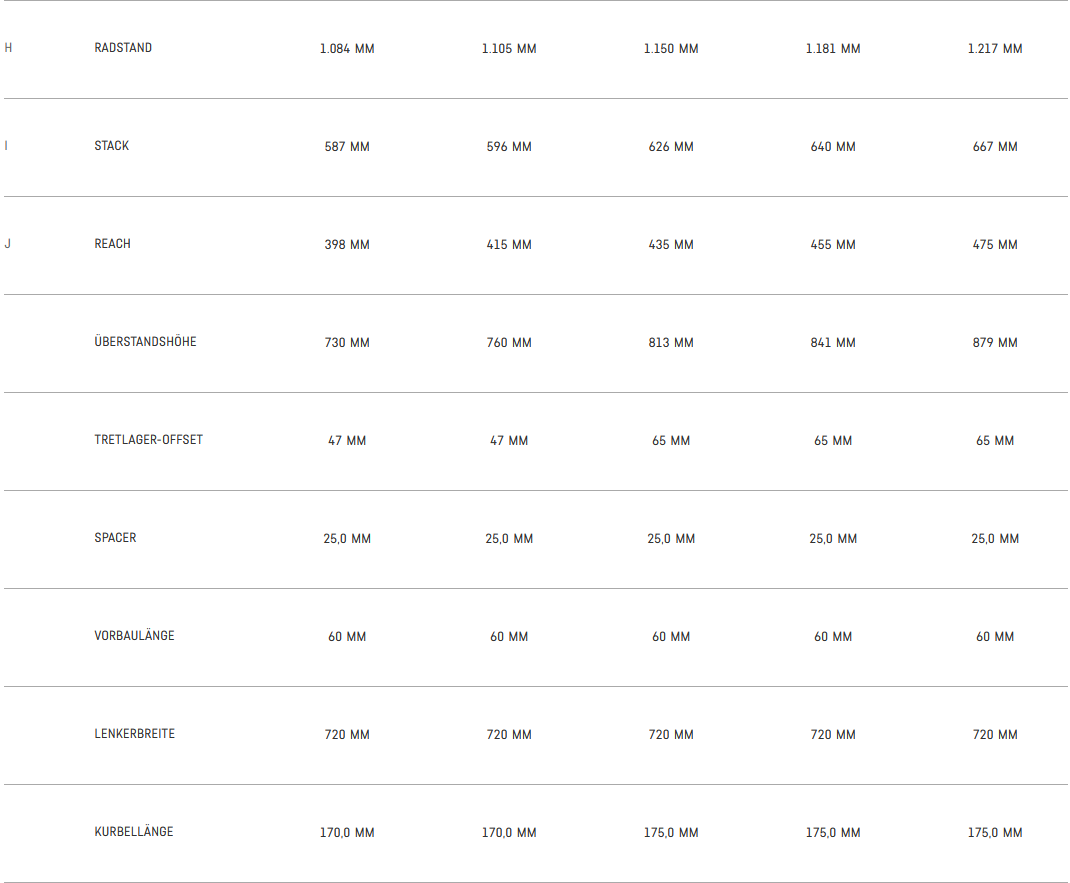Select the 1.084 MM Radstand value
Viewport: 1070px width, 883px height.
(347, 49)
